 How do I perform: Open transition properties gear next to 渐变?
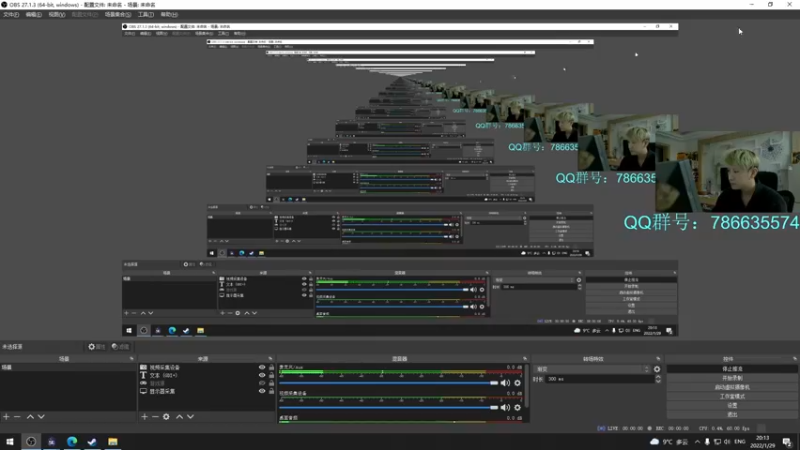click(x=657, y=369)
